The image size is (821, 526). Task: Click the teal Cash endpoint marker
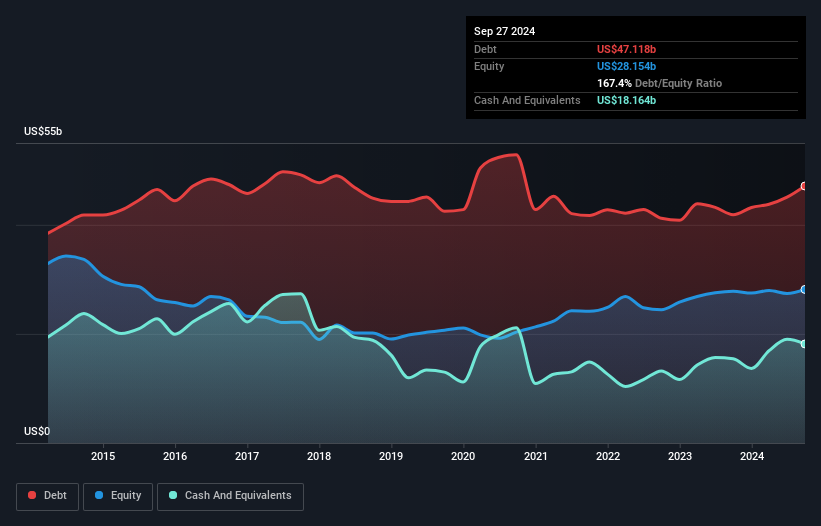804,344
